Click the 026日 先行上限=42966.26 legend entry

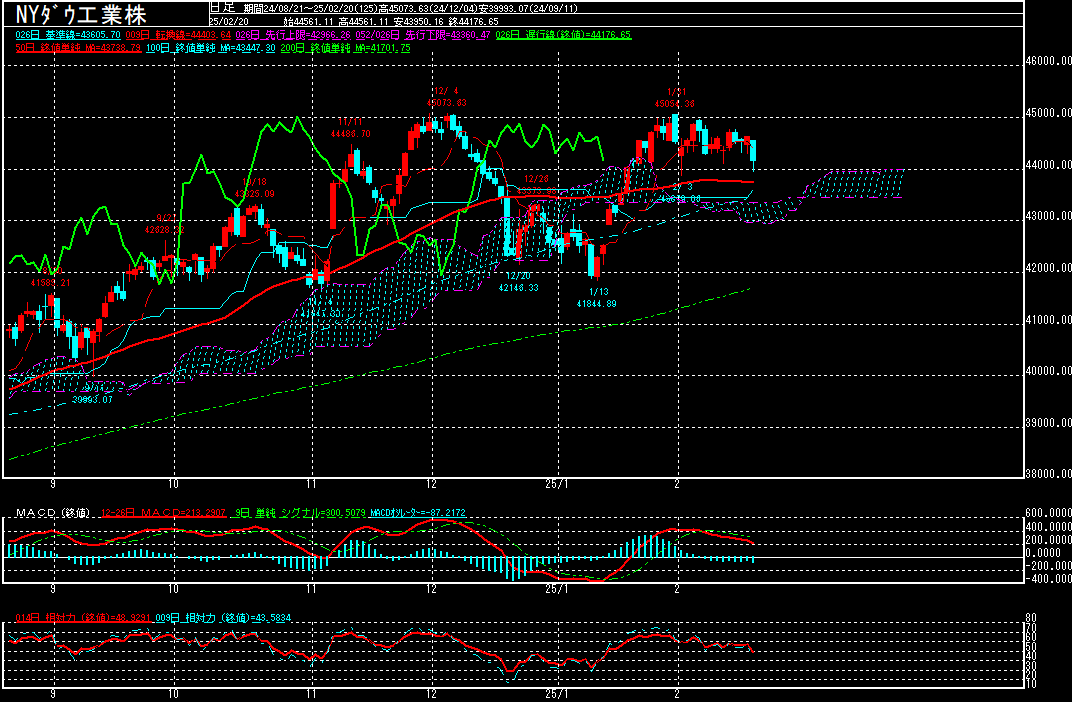(293, 34)
